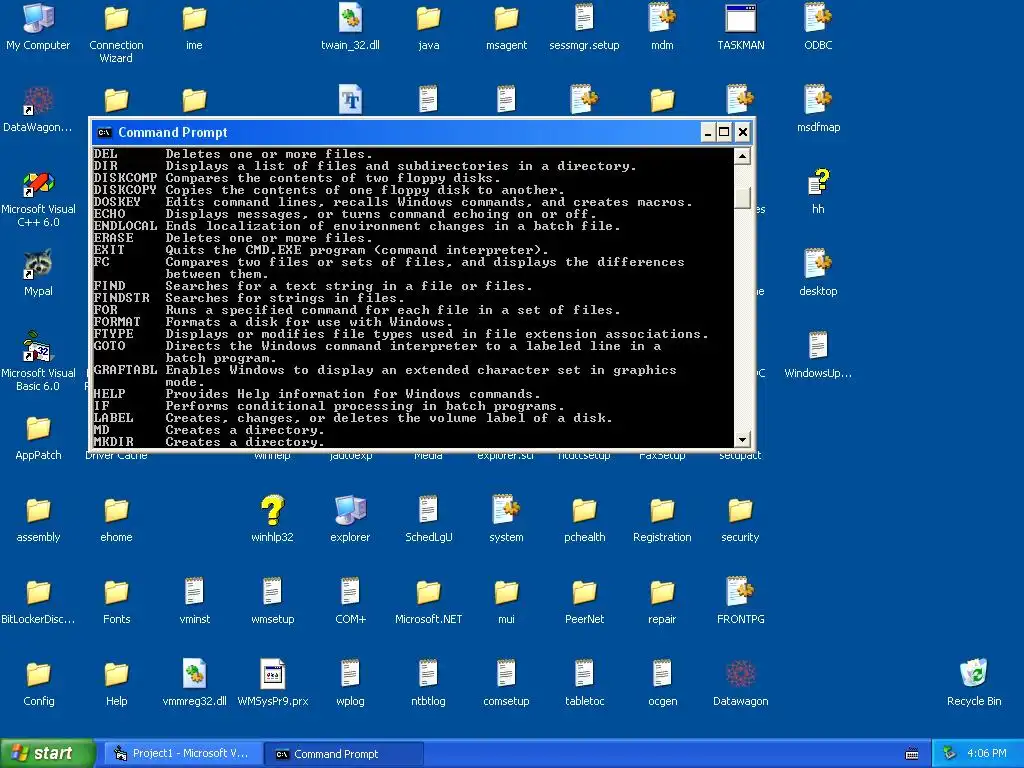Launch Microsoft Visual C++ 6.0 shortcut

38,183
